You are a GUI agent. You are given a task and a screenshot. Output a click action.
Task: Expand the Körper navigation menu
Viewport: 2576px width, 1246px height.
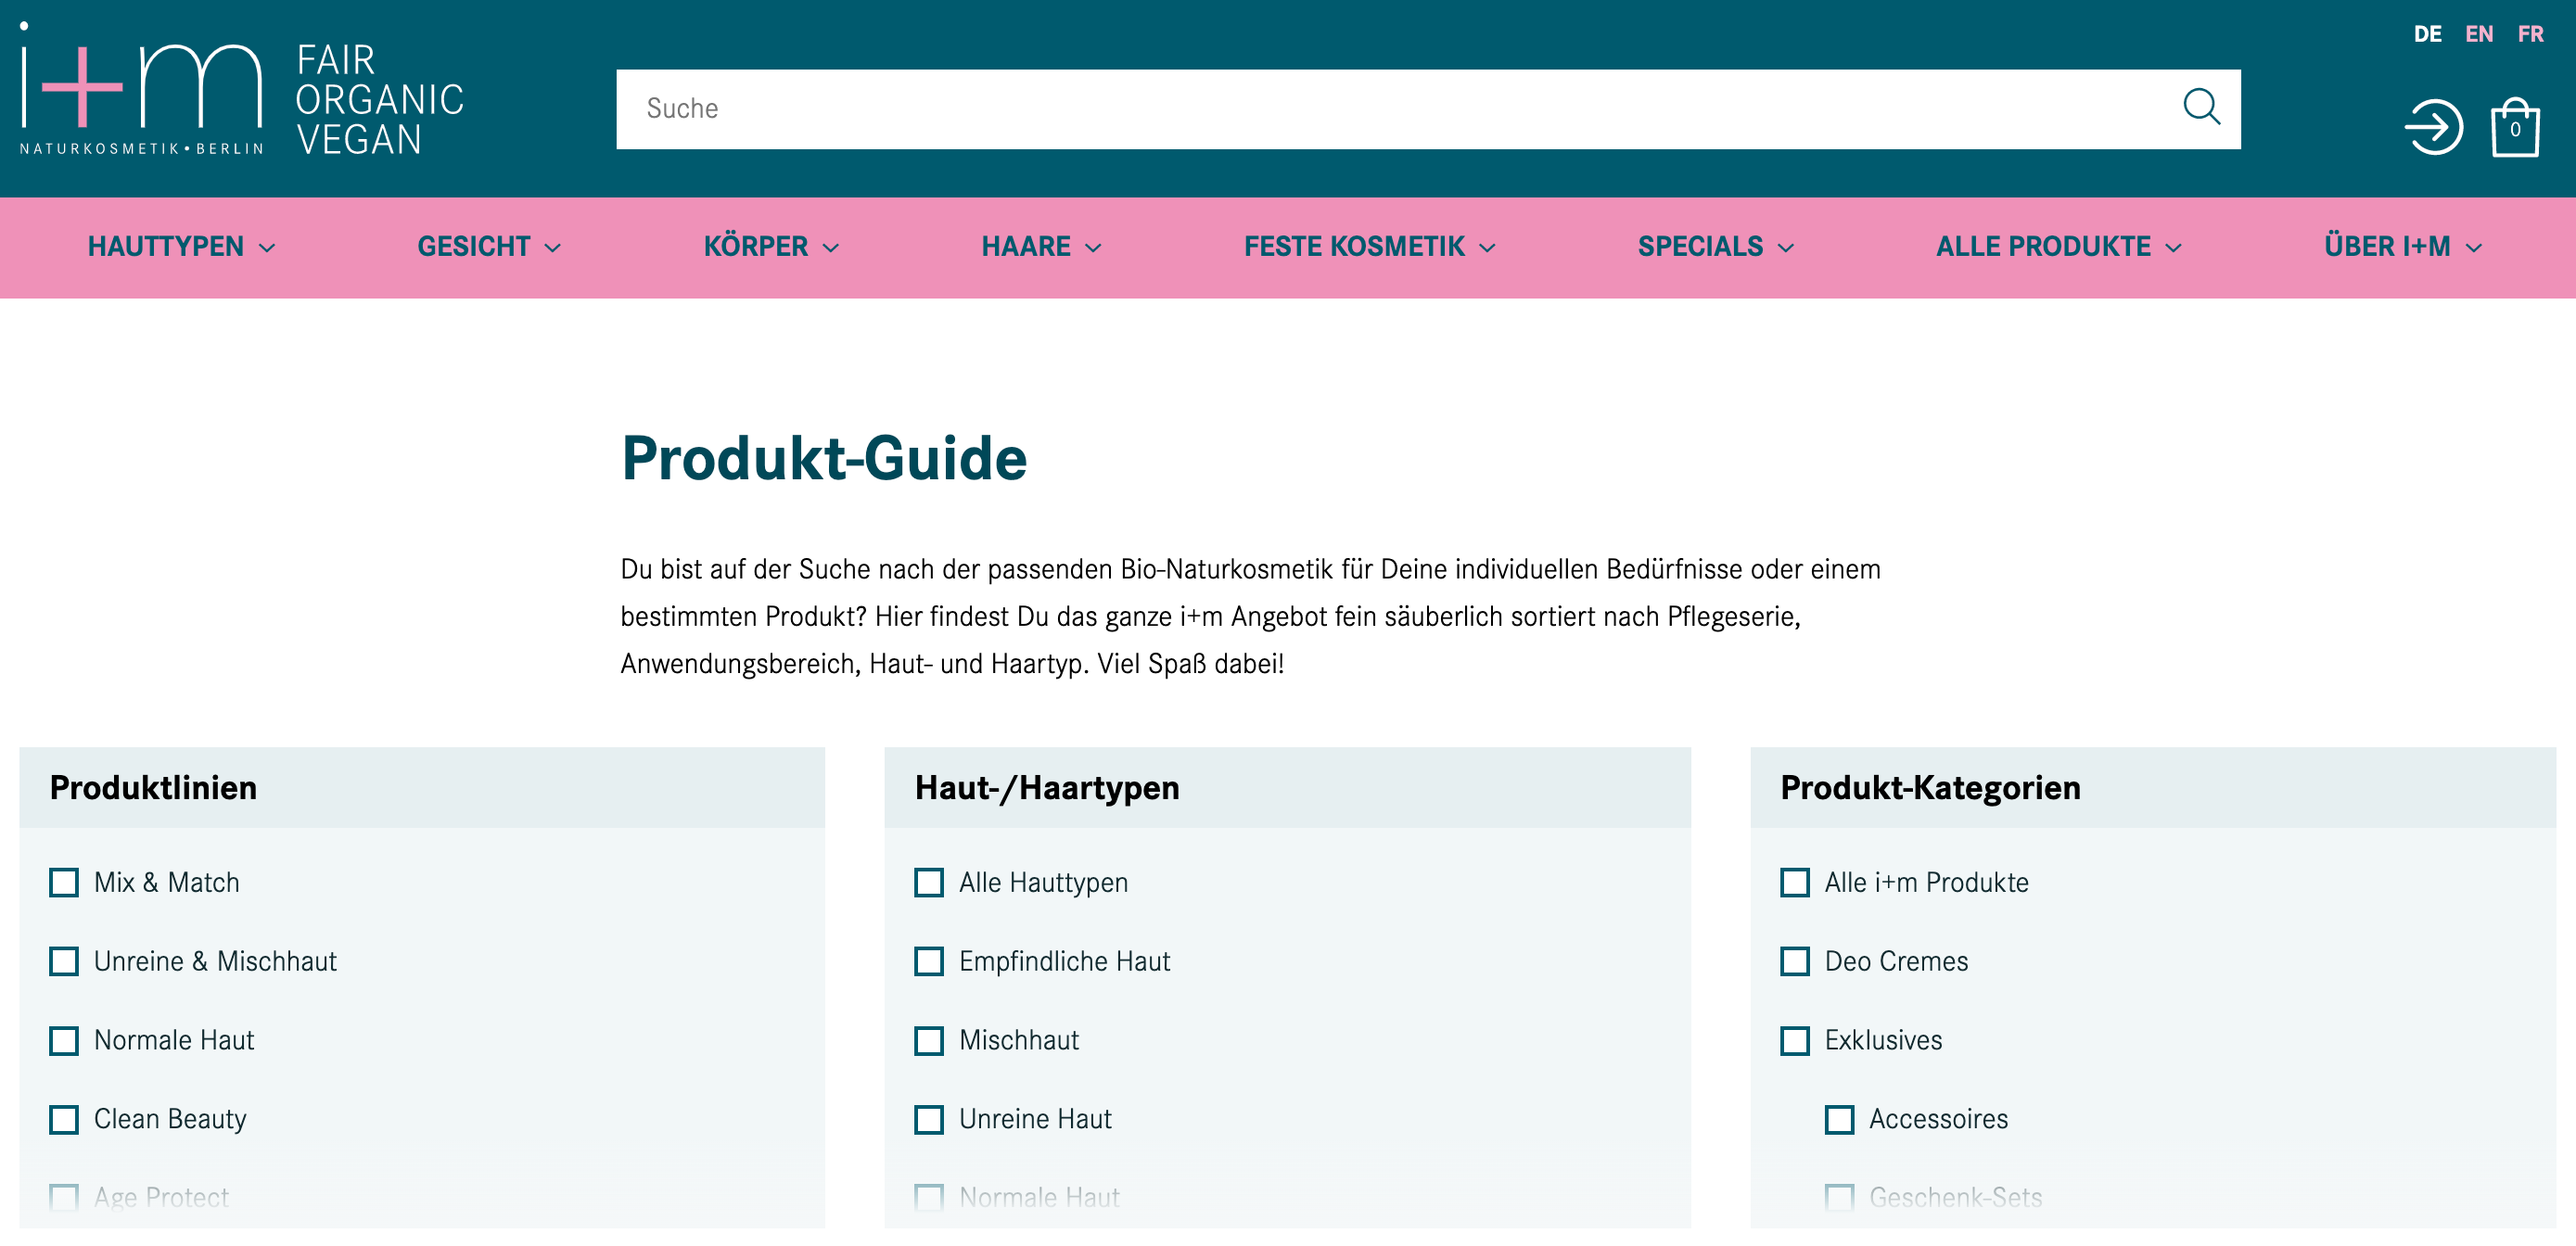771,247
